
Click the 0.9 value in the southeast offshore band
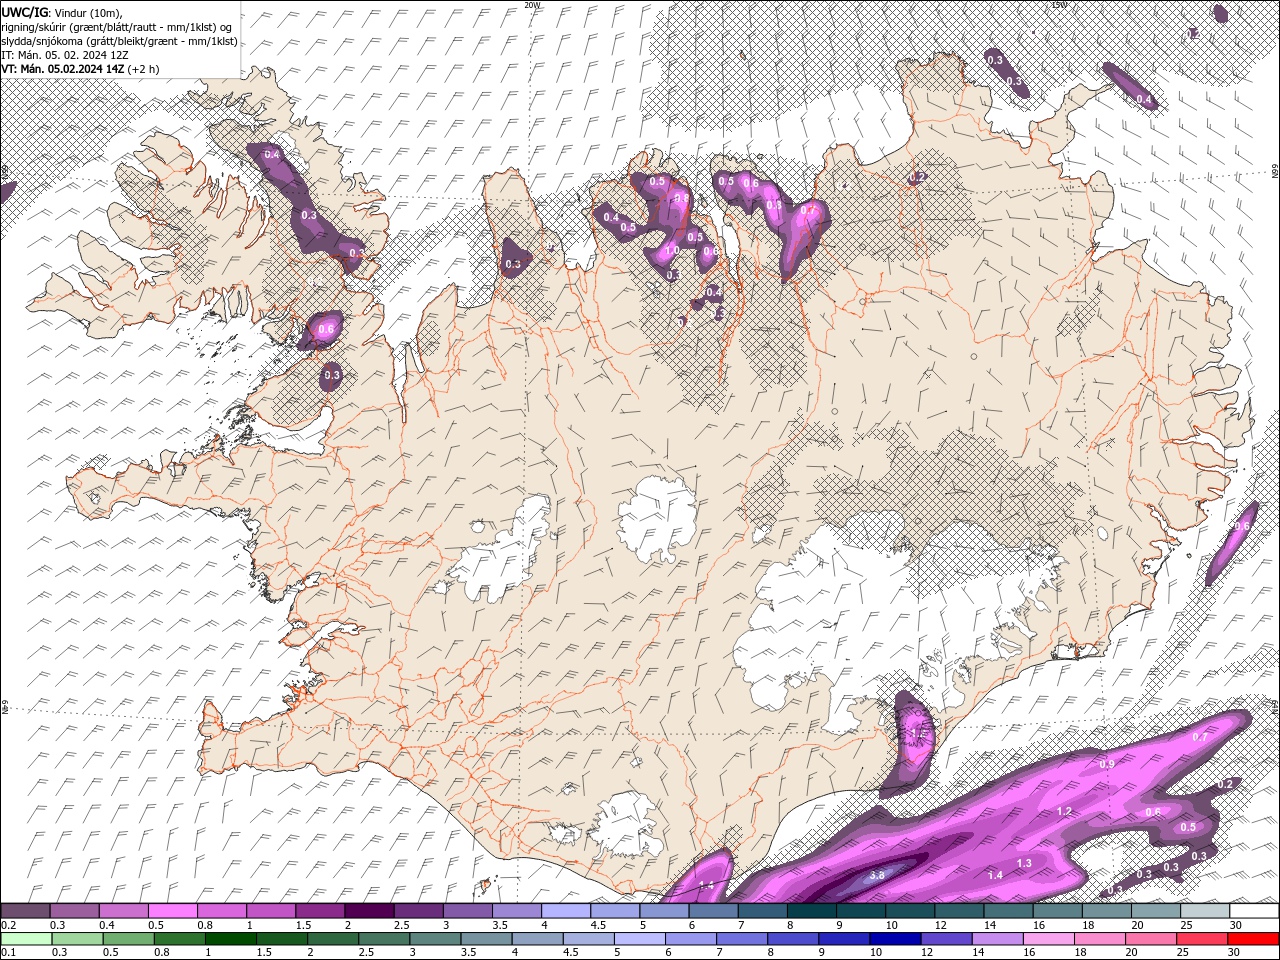click(x=1107, y=764)
